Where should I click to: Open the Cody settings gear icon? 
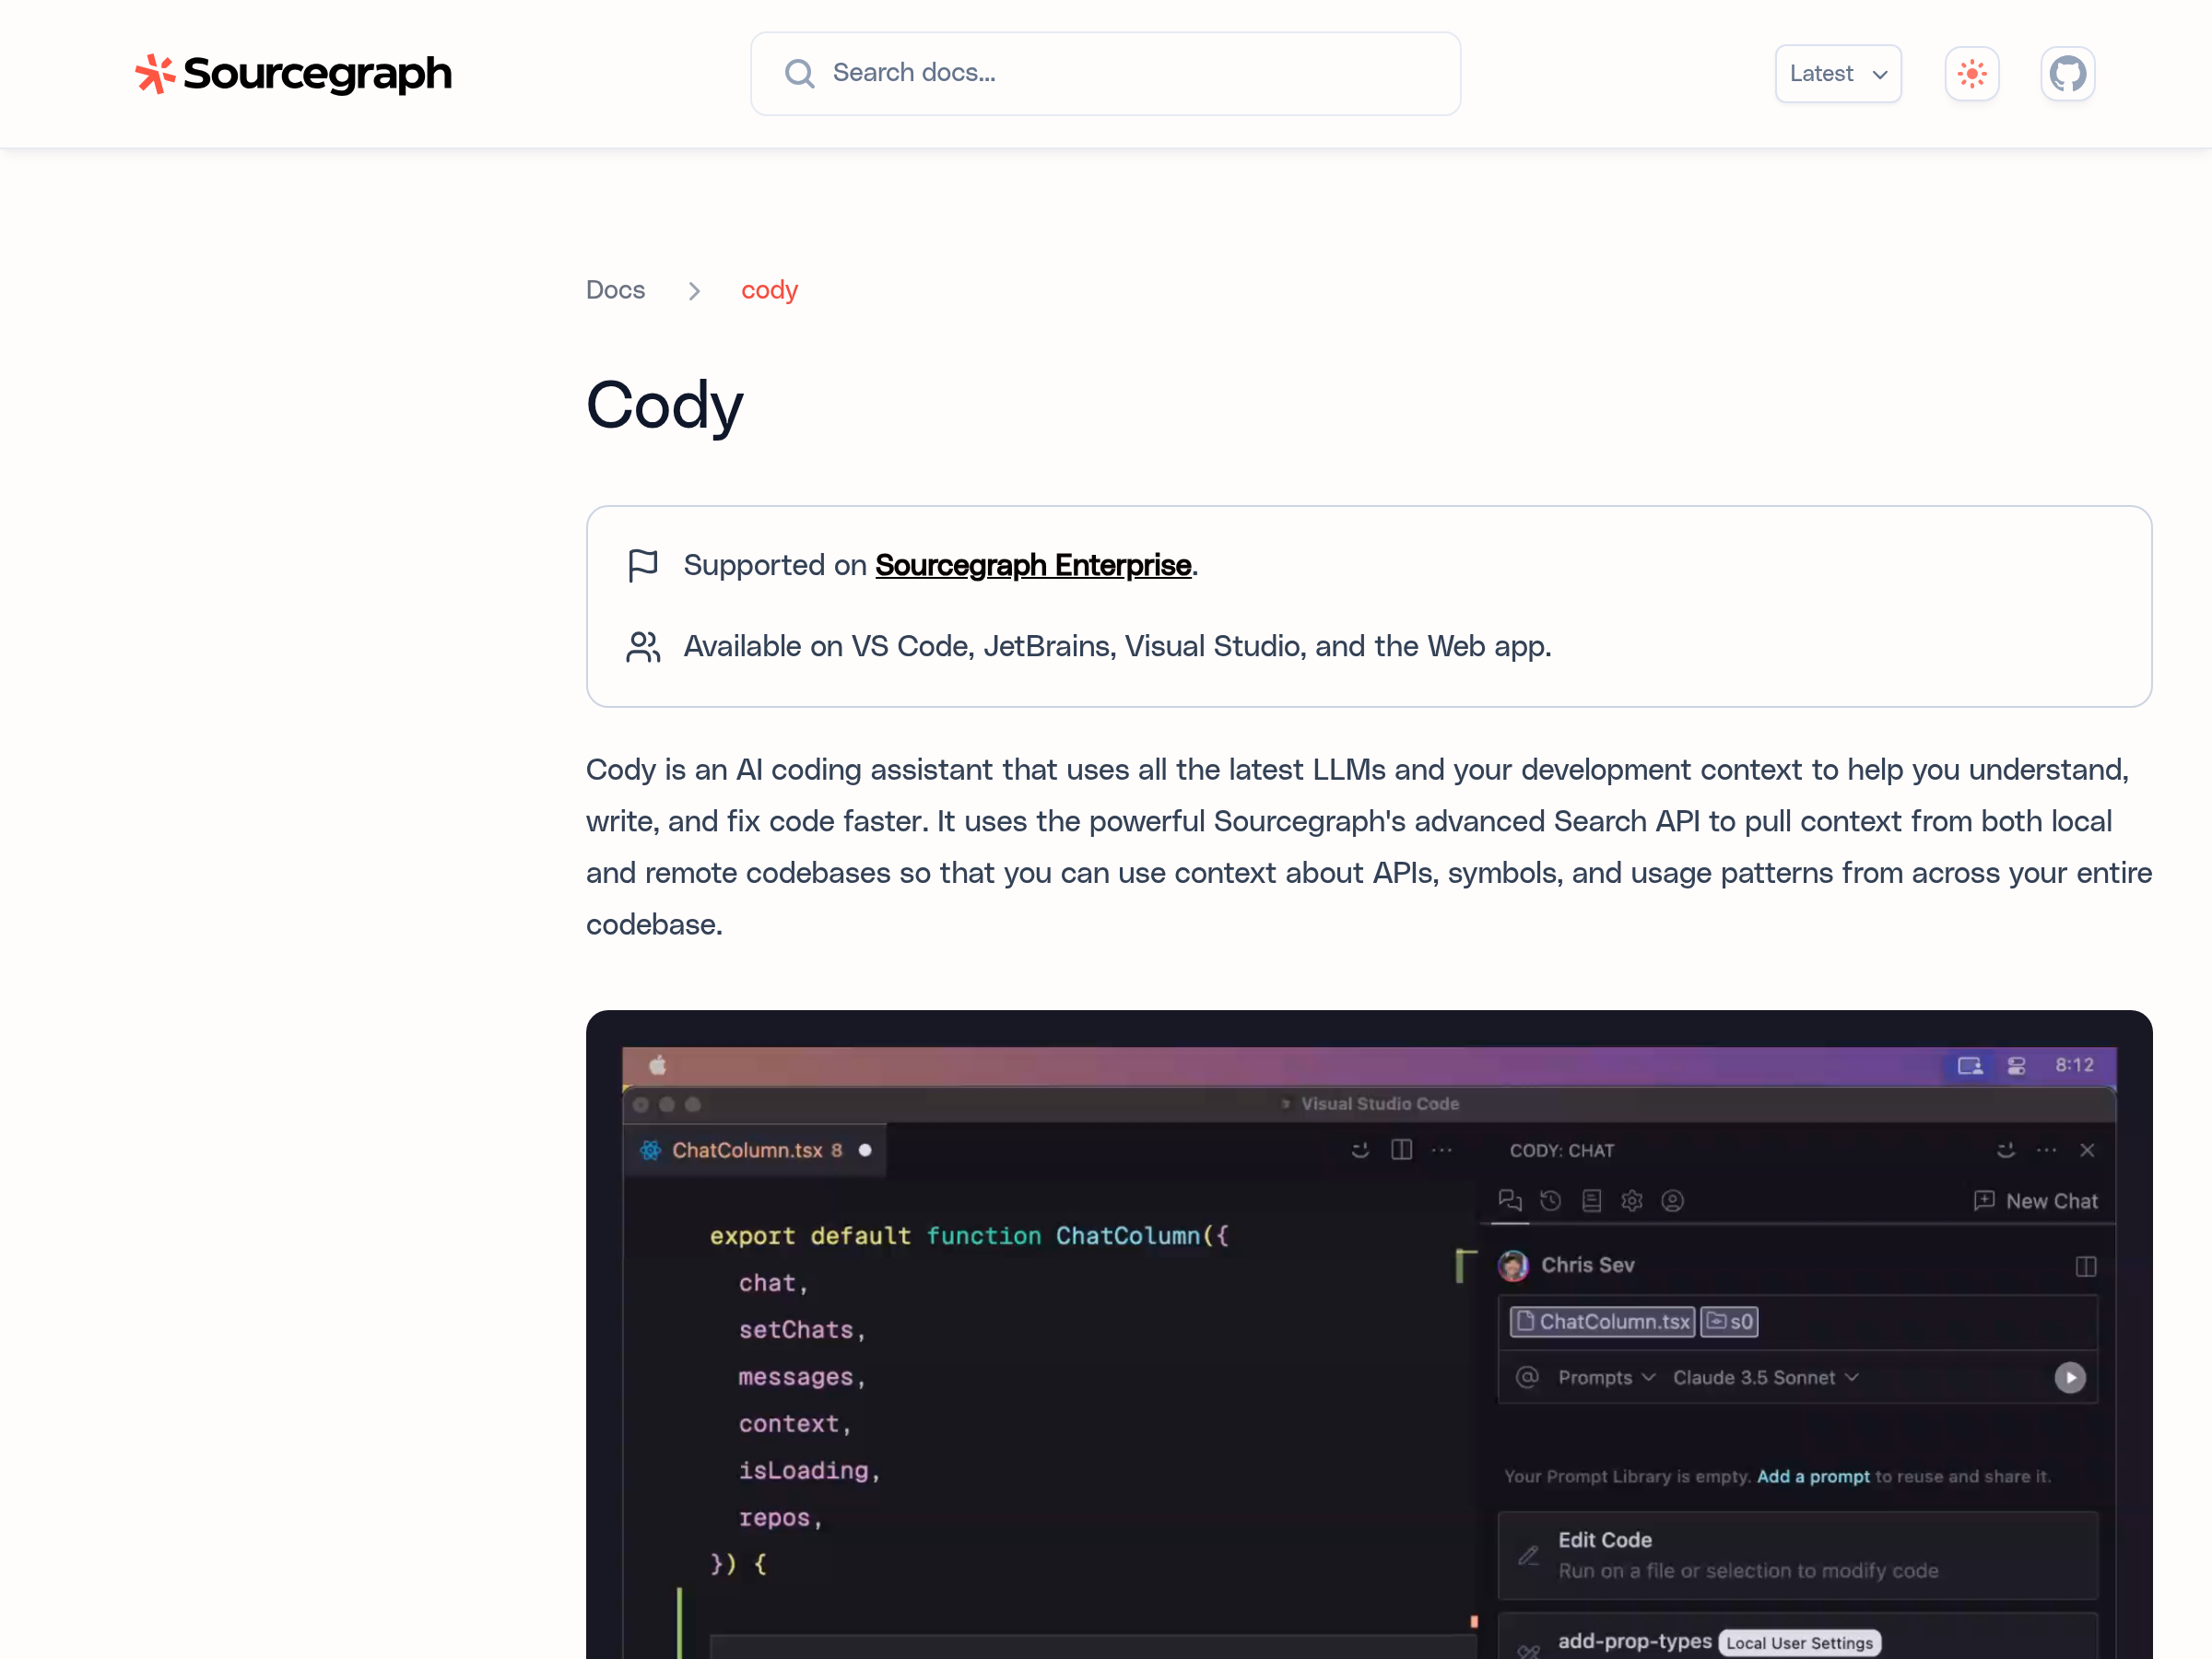click(1631, 1200)
